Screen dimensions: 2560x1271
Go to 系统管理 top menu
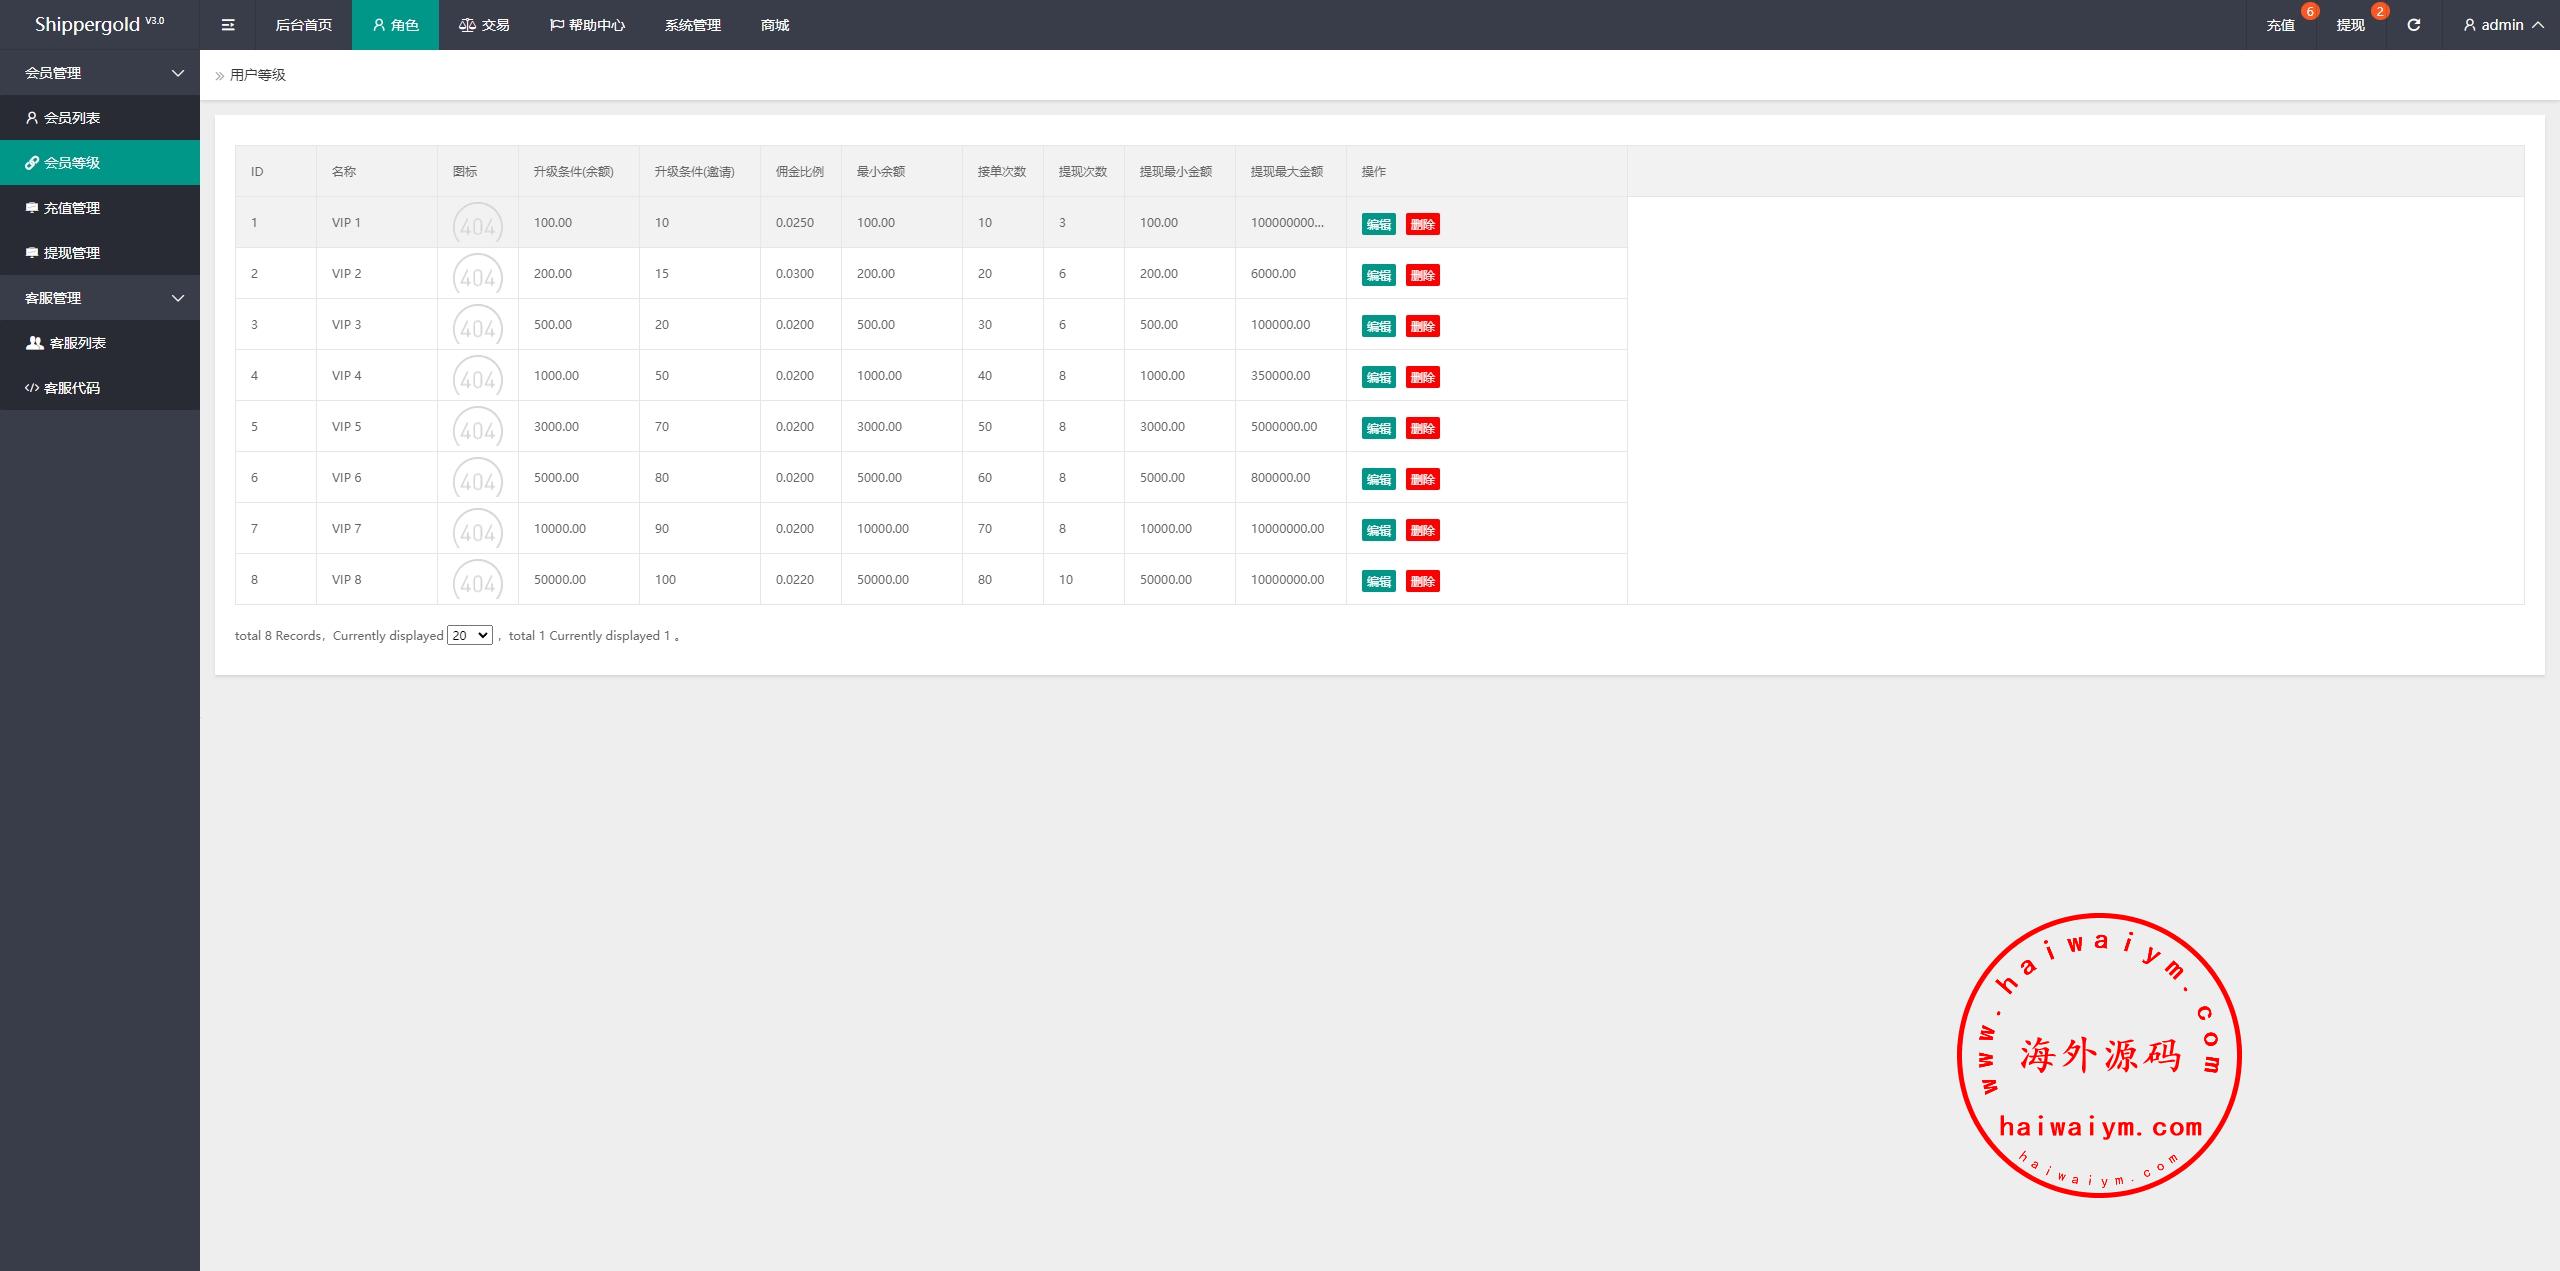[692, 25]
